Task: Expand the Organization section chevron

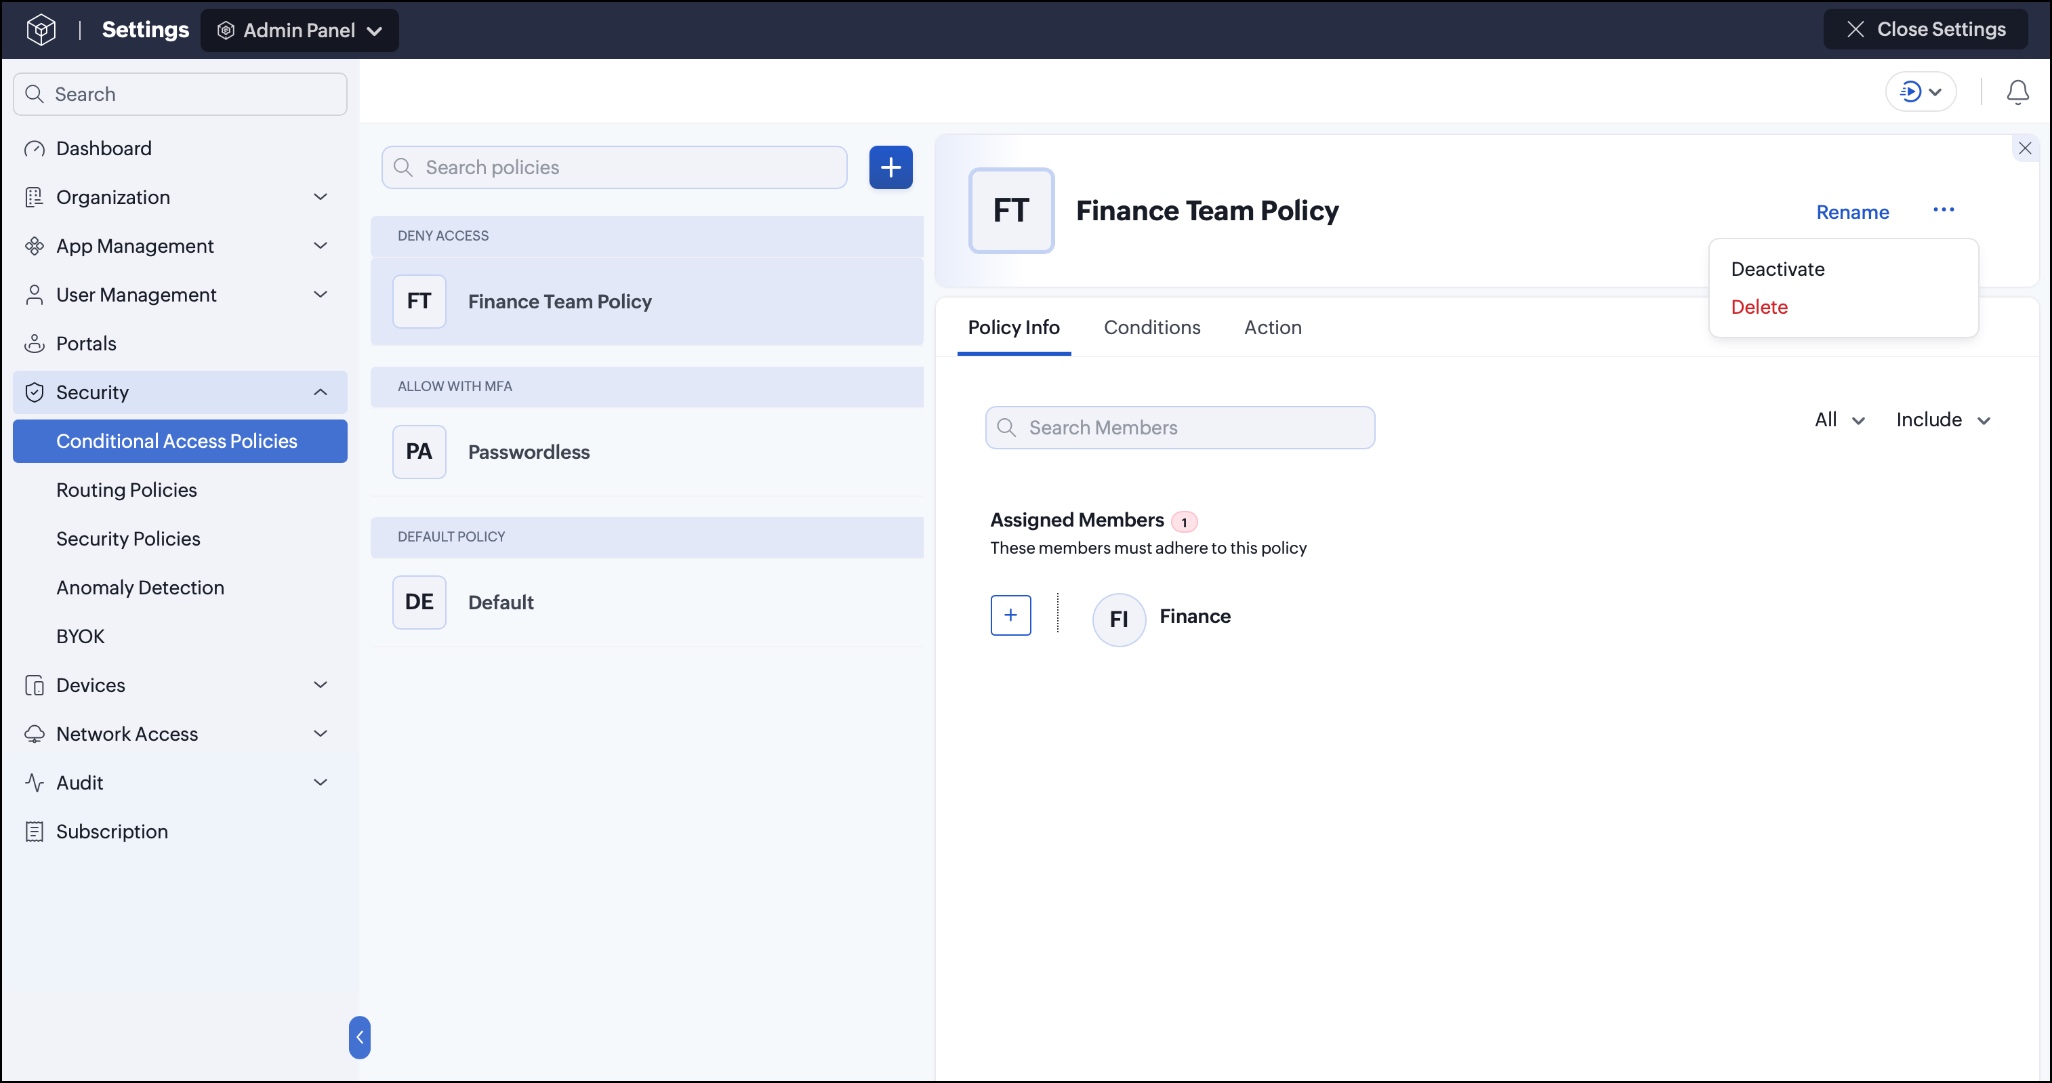Action: (x=321, y=197)
